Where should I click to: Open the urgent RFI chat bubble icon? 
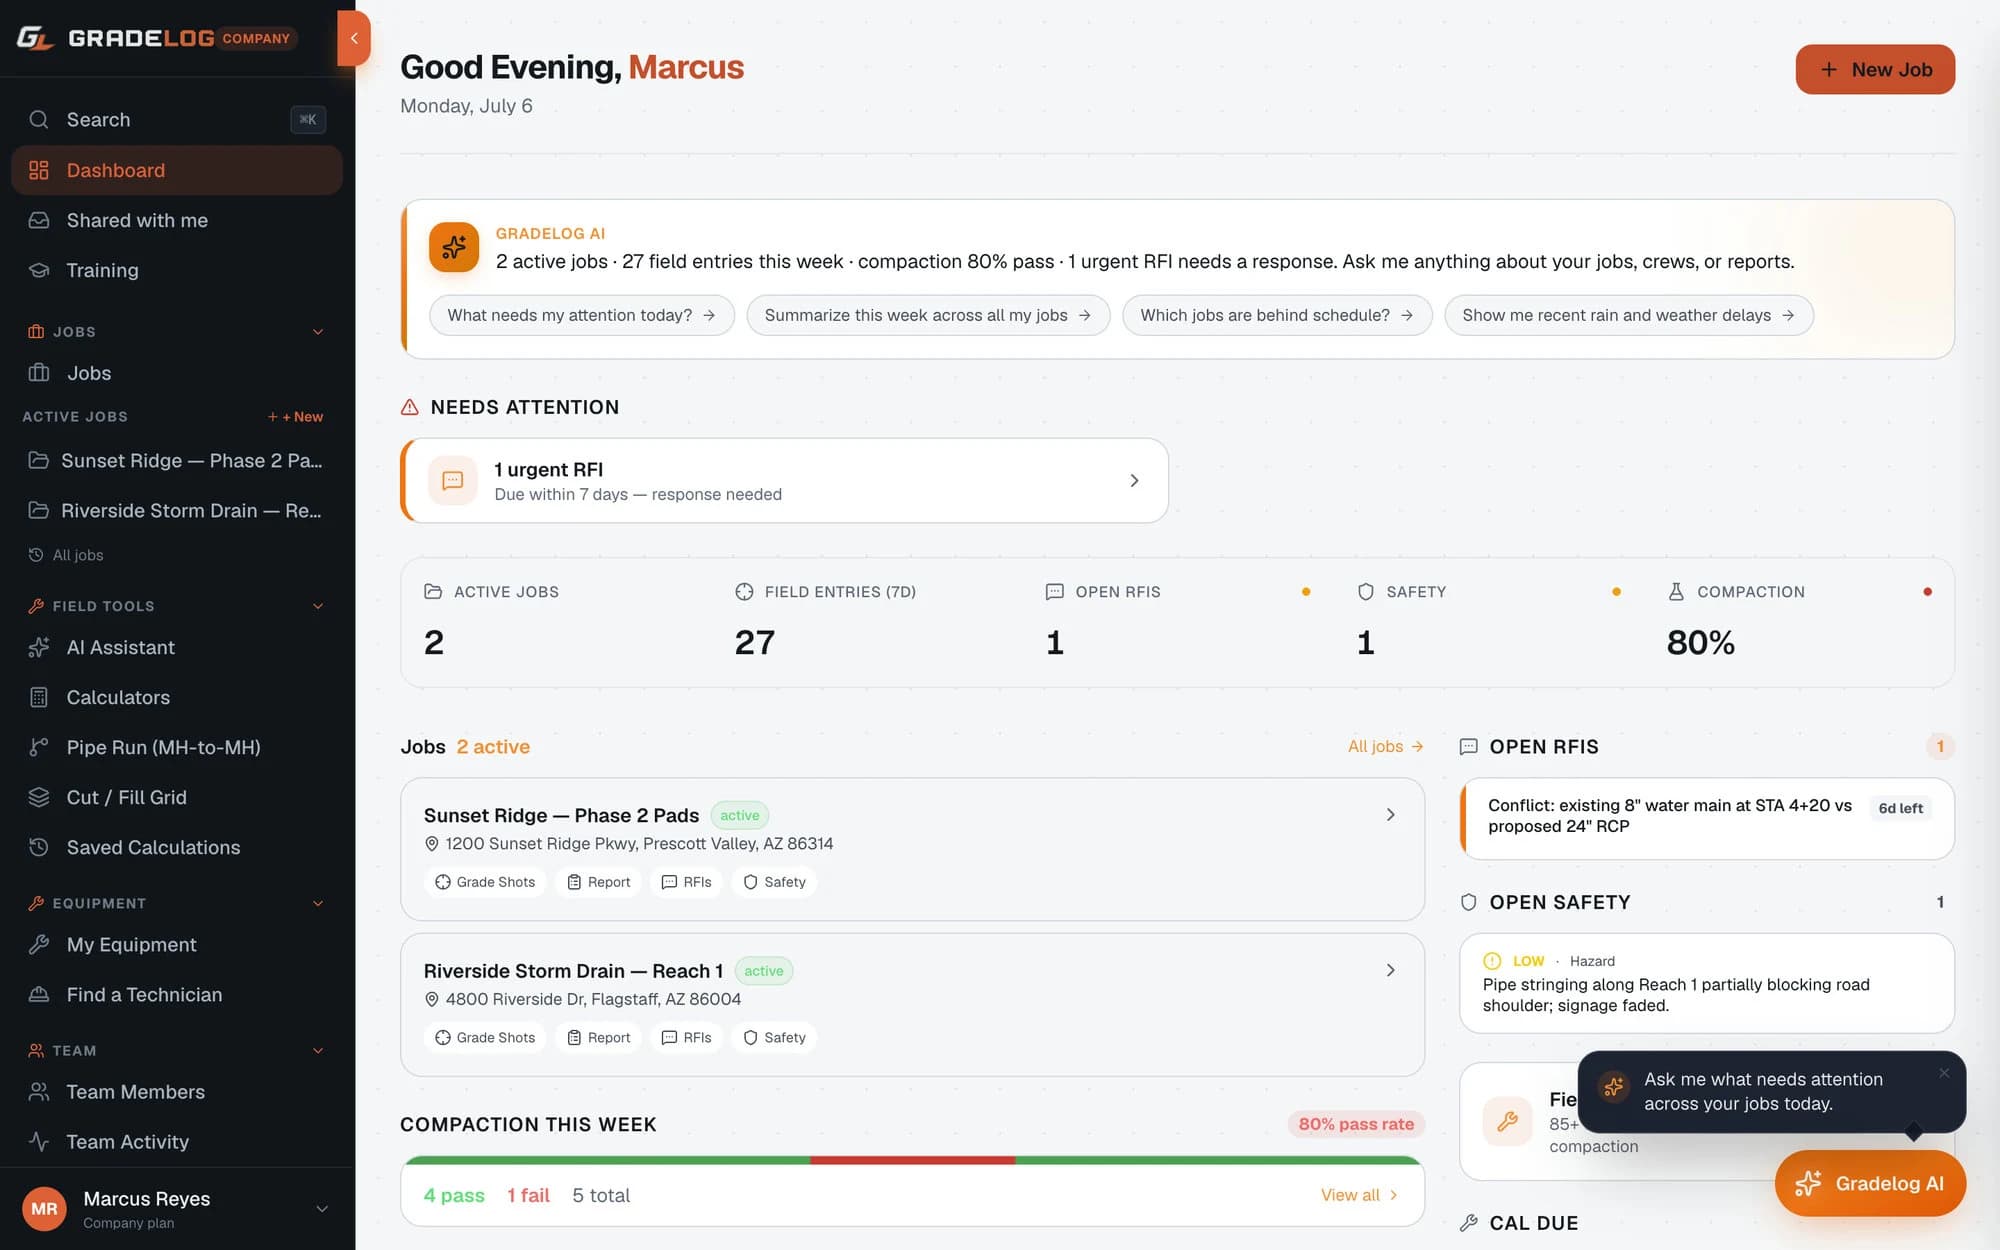(452, 481)
